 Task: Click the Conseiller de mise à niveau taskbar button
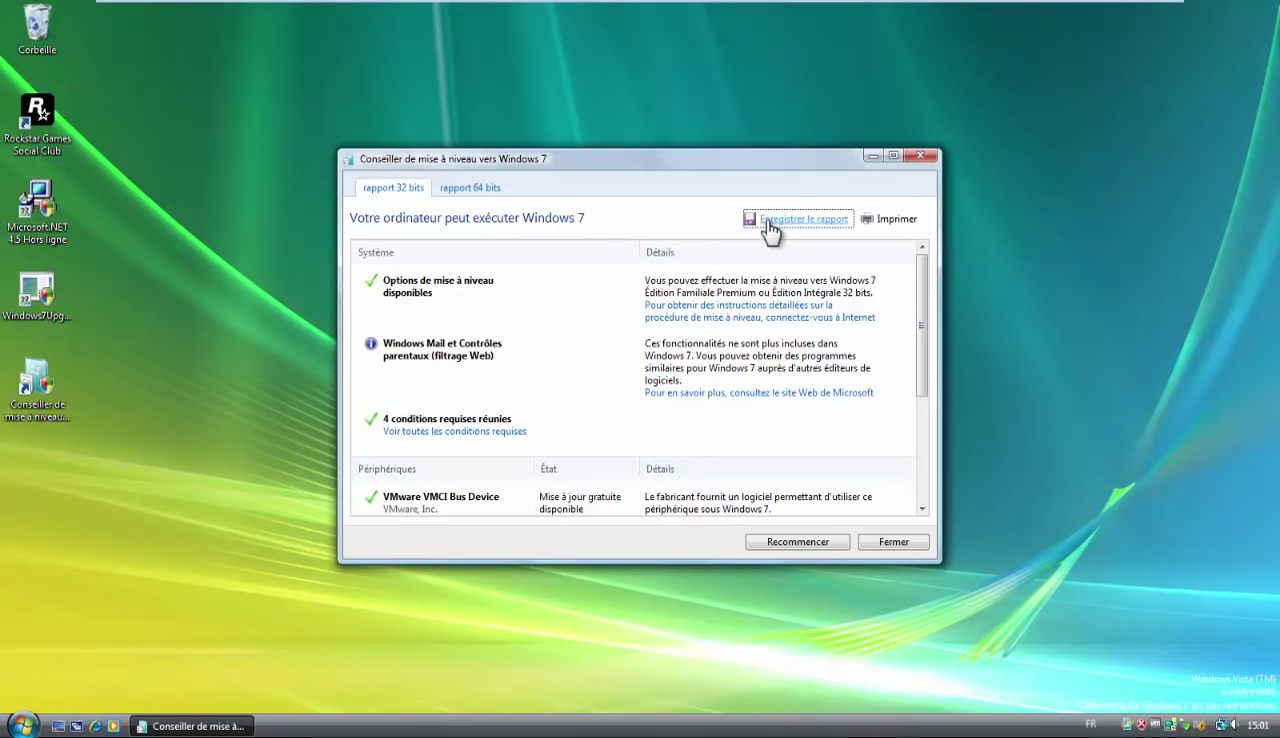(x=190, y=726)
